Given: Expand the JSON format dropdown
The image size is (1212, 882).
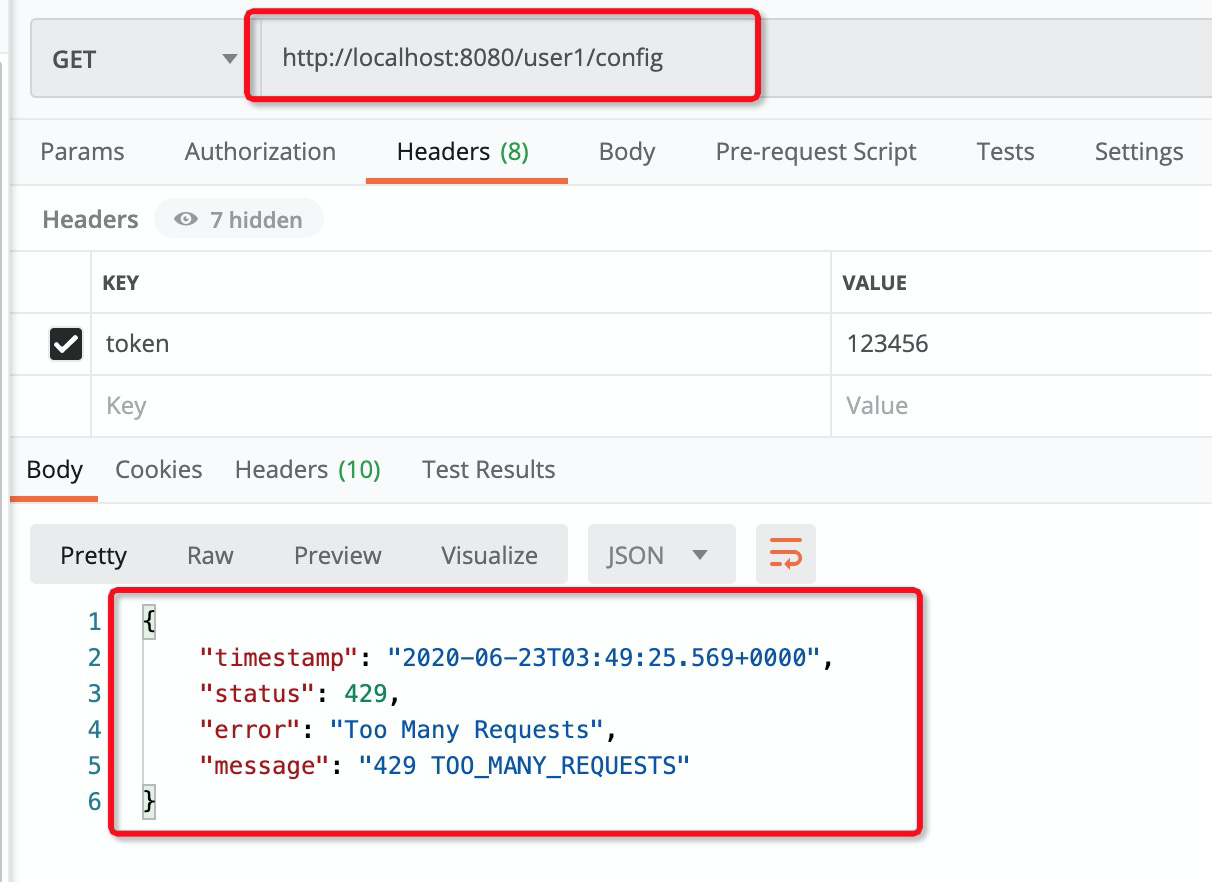Looking at the screenshot, I should click(661, 555).
